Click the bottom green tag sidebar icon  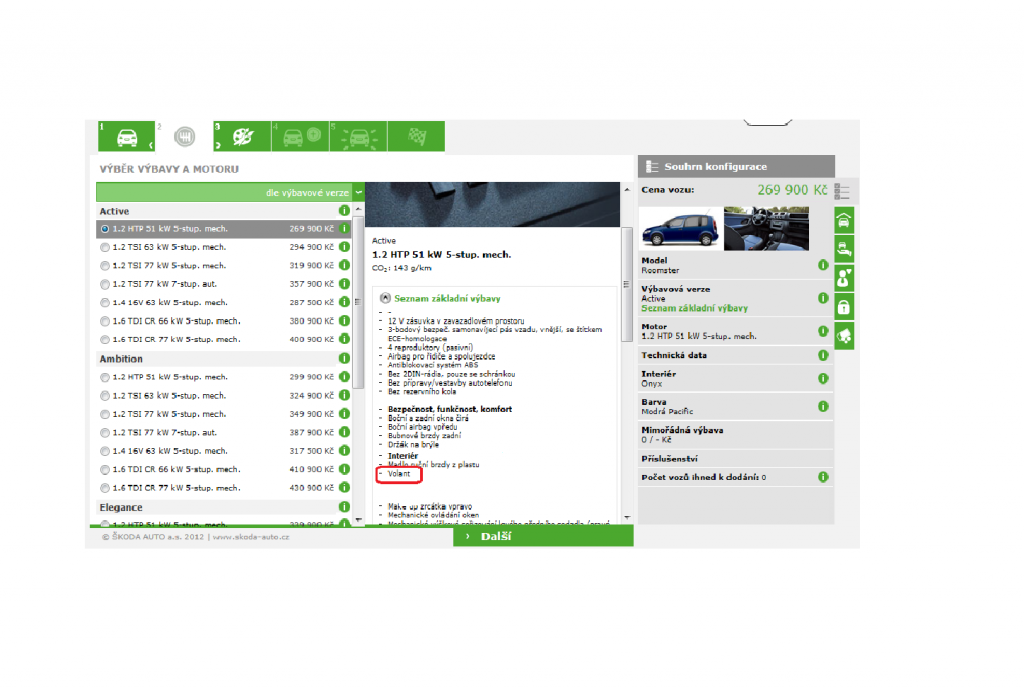pos(844,336)
